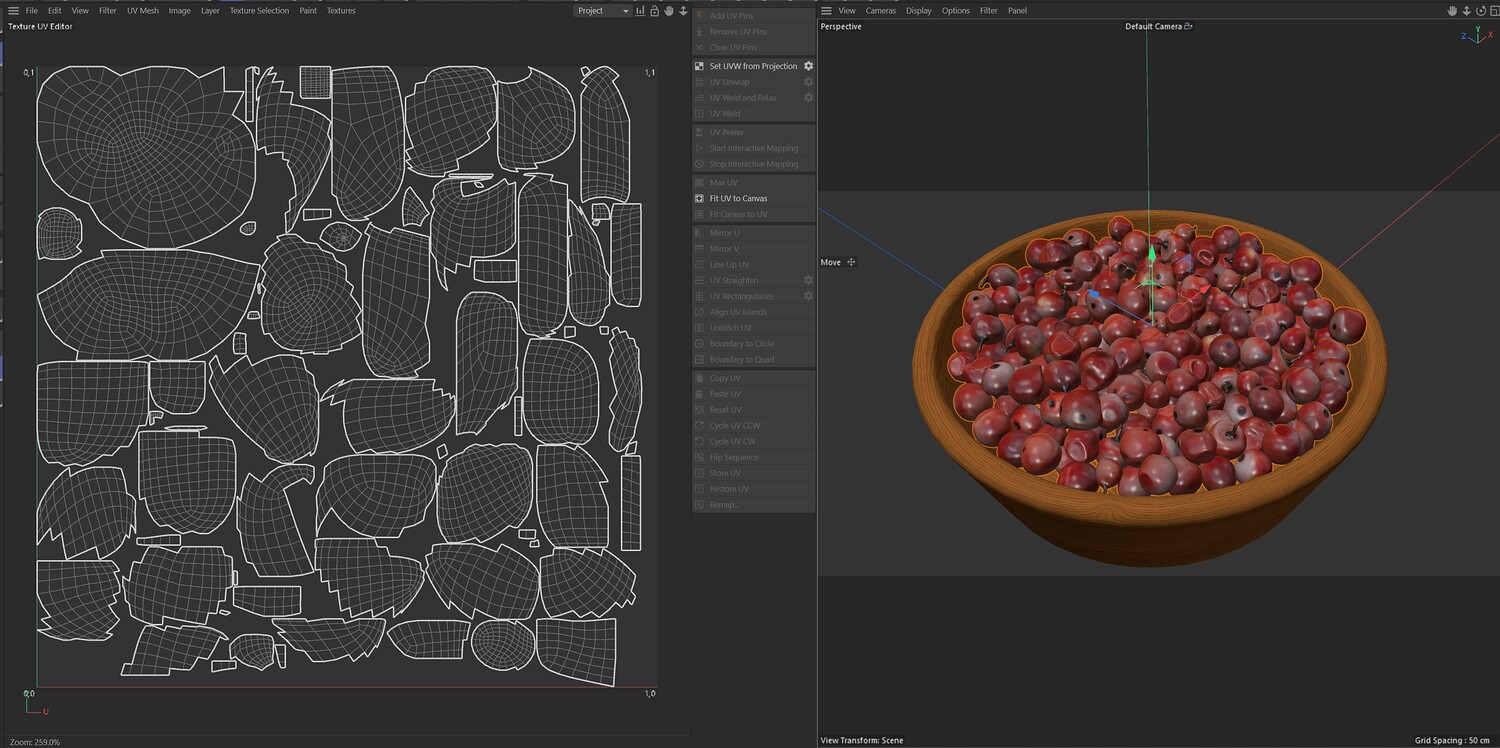Click the camera icon next to Default Camera

(x=1188, y=27)
